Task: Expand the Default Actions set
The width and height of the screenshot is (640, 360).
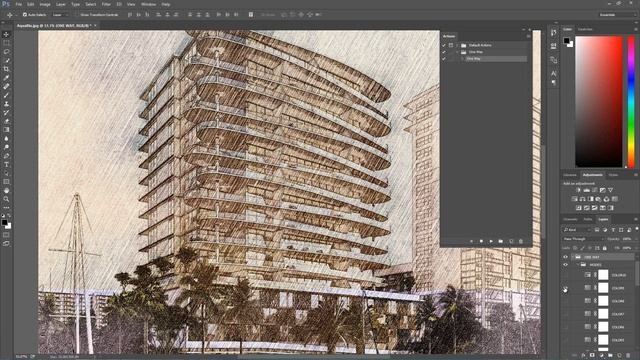Action: click(x=458, y=45)
